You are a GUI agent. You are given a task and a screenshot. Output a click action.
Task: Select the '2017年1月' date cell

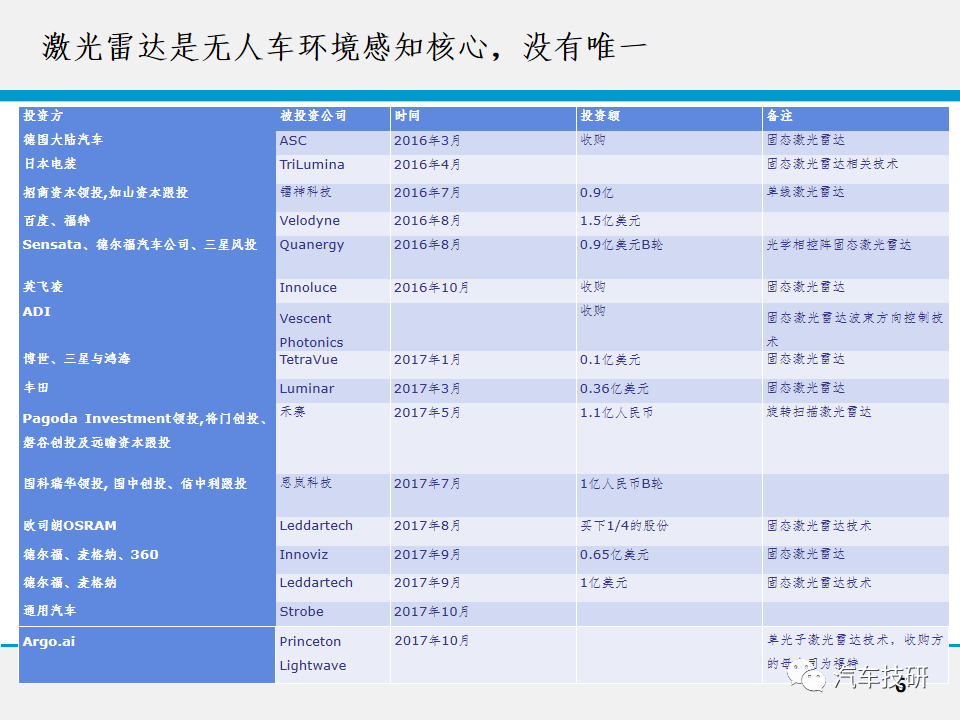point(483,364)
